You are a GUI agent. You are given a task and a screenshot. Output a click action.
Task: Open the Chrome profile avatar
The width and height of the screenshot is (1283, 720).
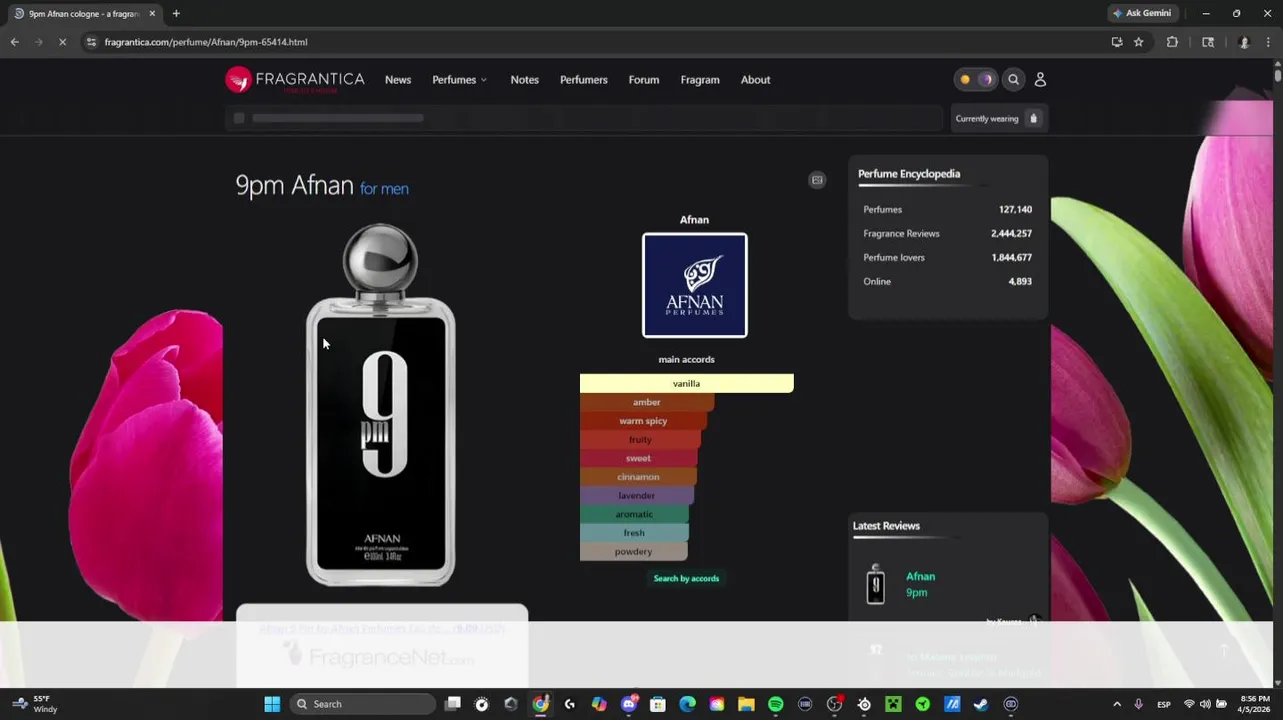tap(1244, 42)
